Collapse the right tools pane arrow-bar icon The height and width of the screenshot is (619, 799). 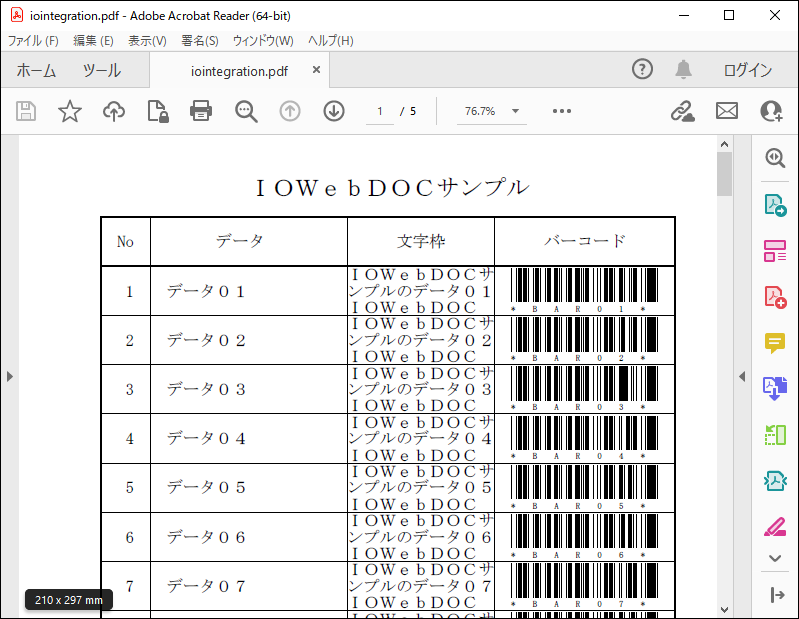(x=777, y=595)
